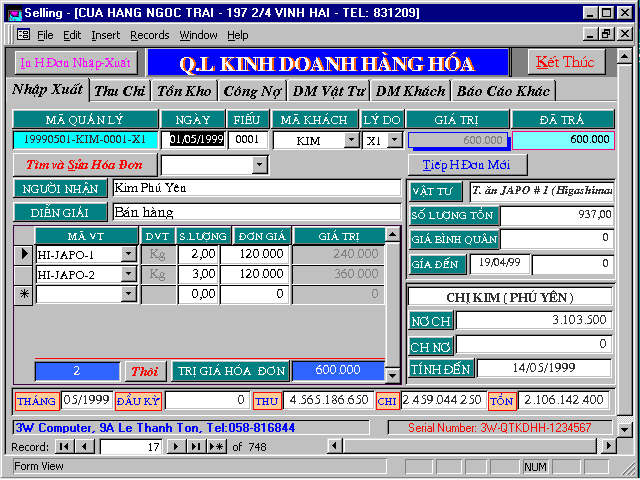This screenshot has height=480, width=640.
Task: Switch to the DM Vật Tư tab
Action: point(329,91)
